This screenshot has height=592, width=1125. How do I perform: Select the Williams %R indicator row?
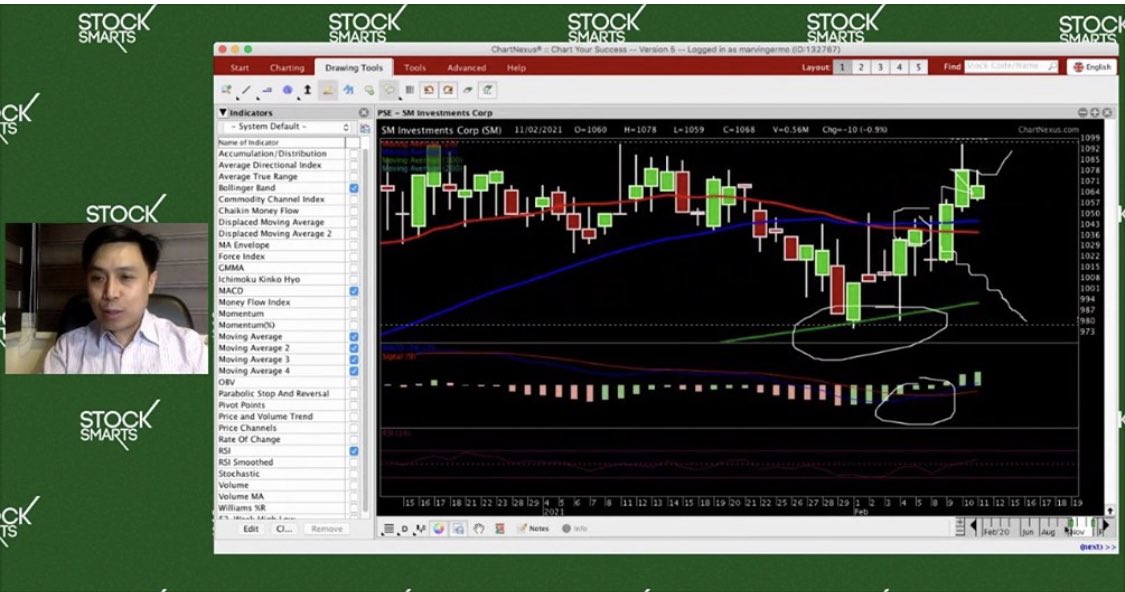pos(281,508)
